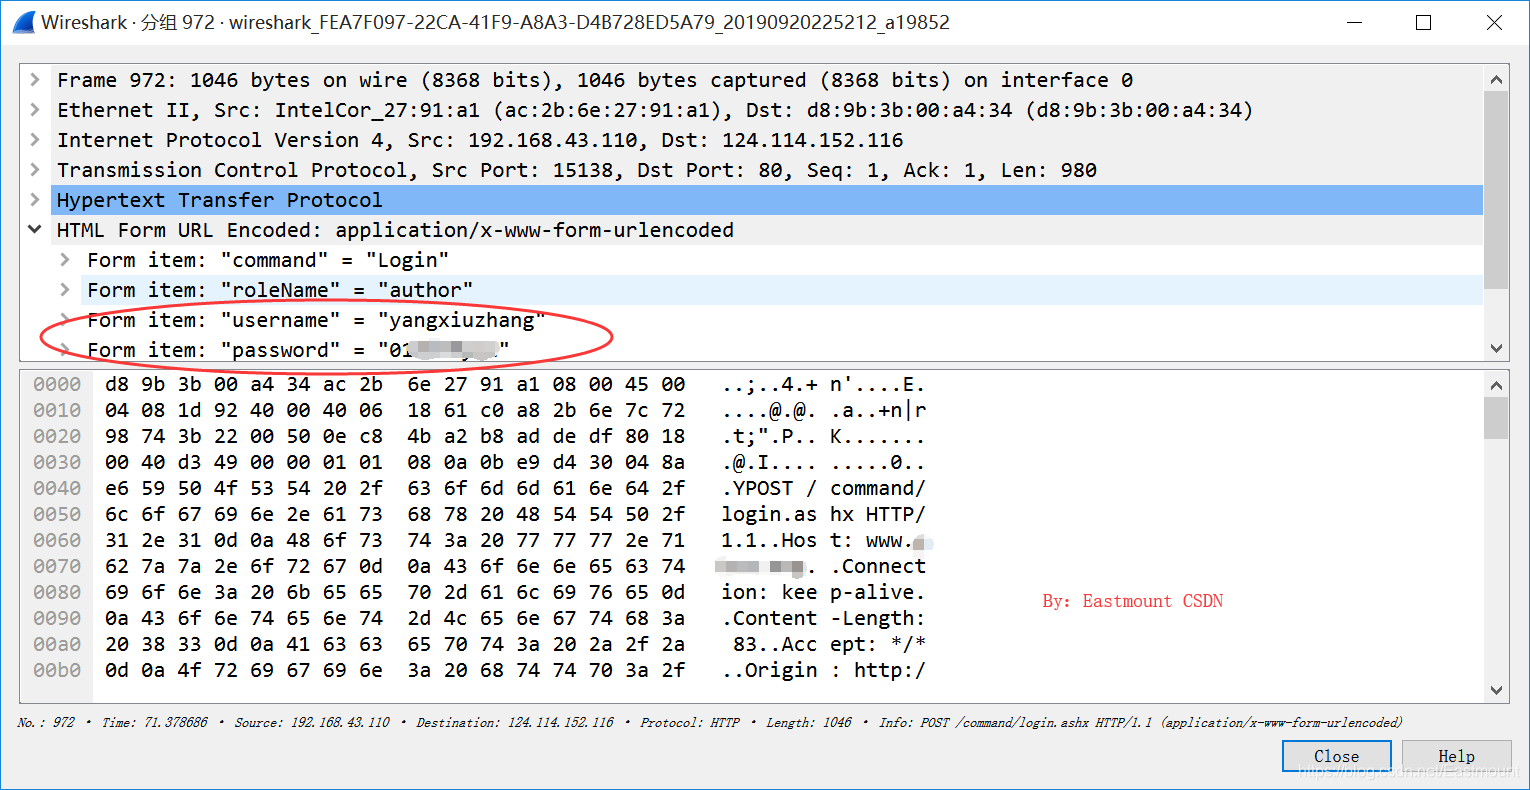Collapse the HTML Form URL Encoded row

point(35,230)
